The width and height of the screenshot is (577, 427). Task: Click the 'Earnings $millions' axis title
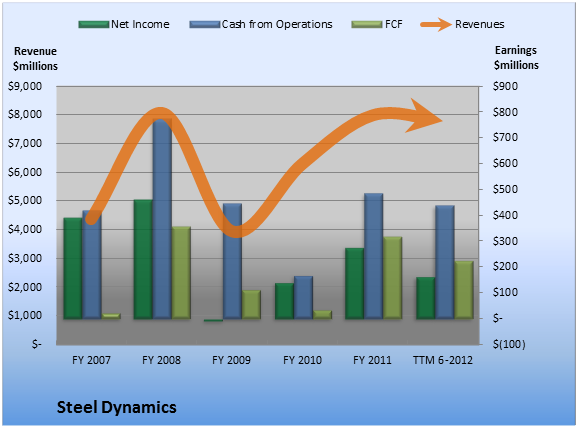[x=516, y=57]
